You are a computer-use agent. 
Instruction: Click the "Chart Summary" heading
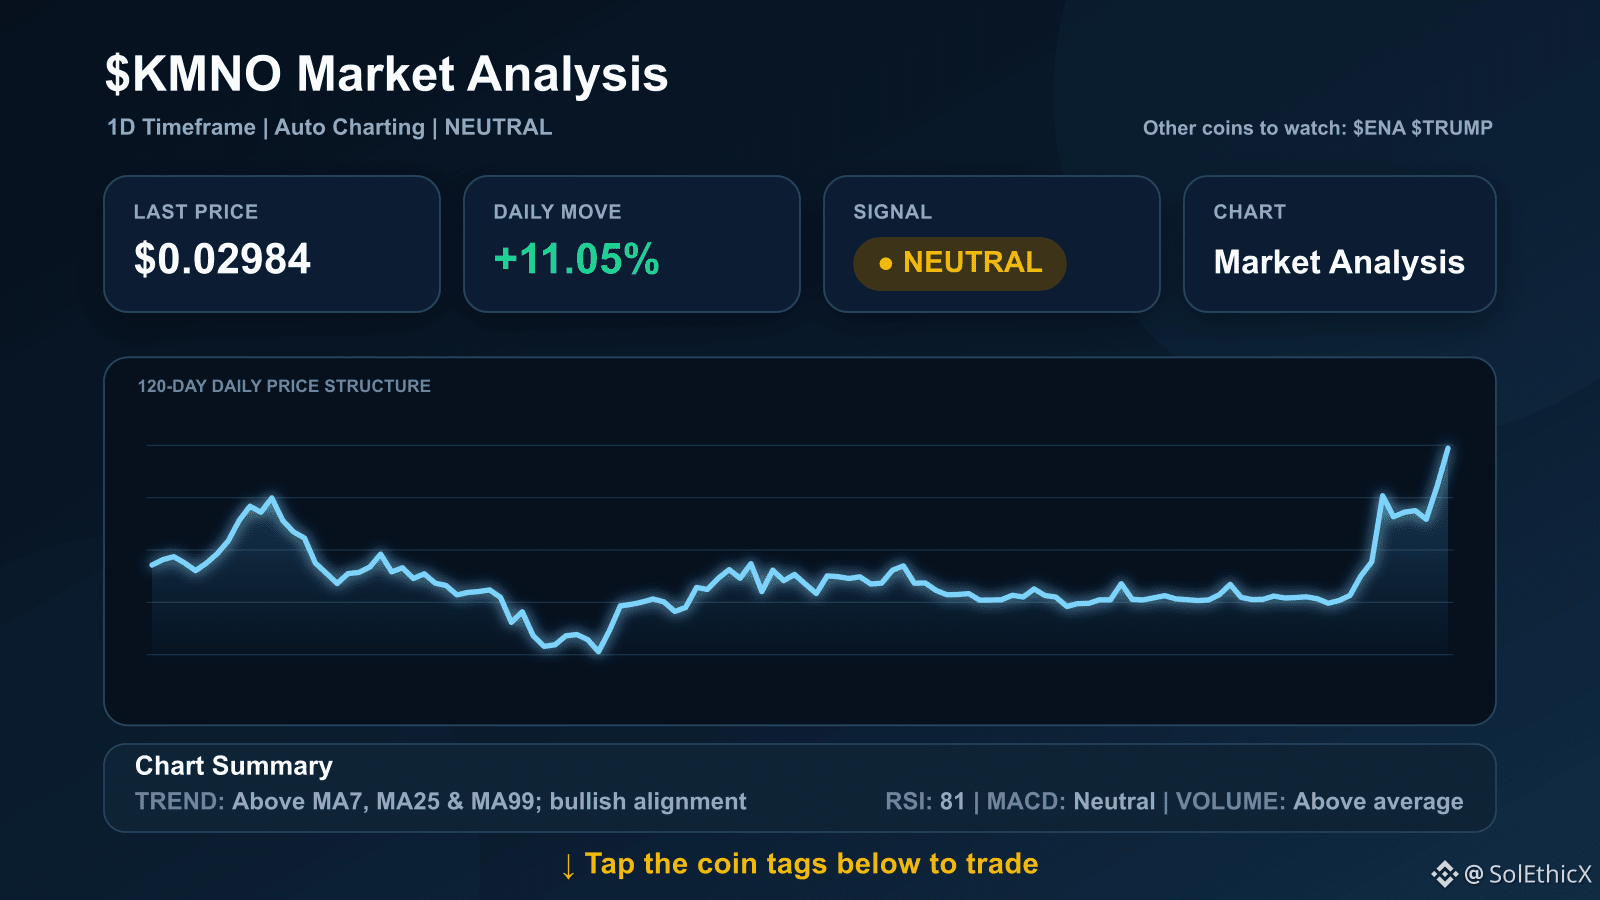[x=234, y=766]
